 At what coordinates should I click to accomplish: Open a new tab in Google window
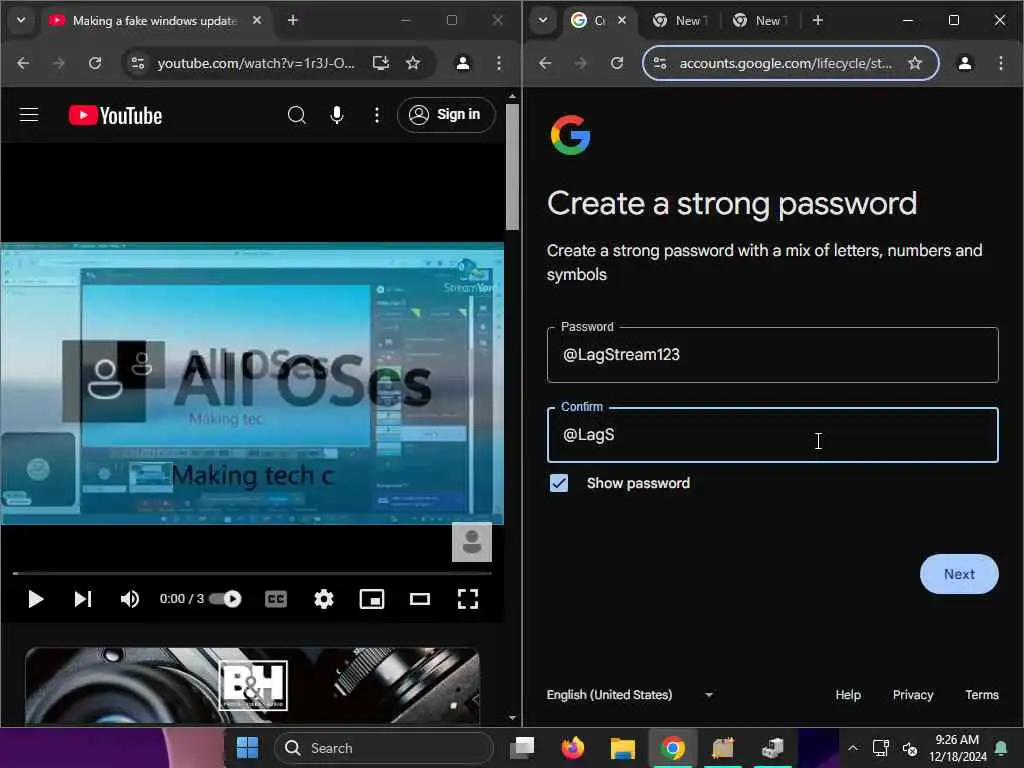(818, 20)
